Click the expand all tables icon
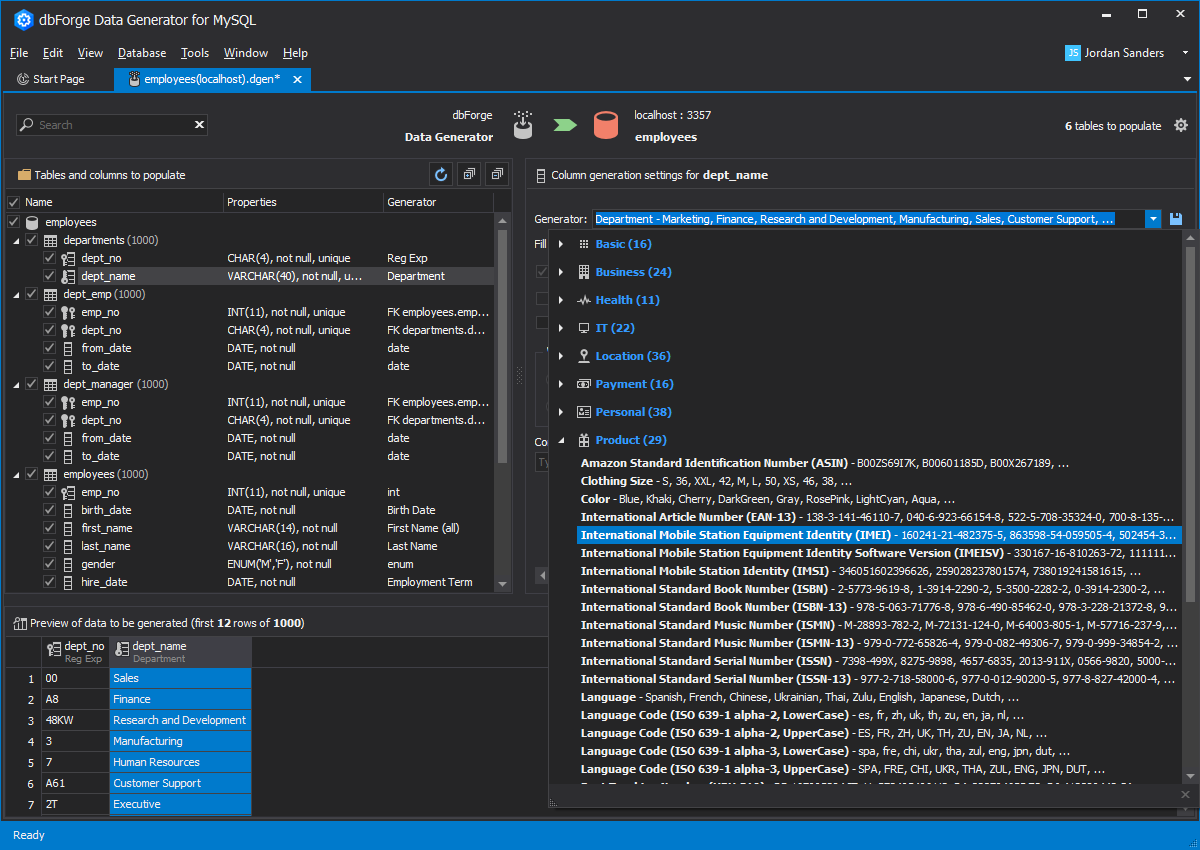This screenshot has height=850, width=1200. (469, 174)
